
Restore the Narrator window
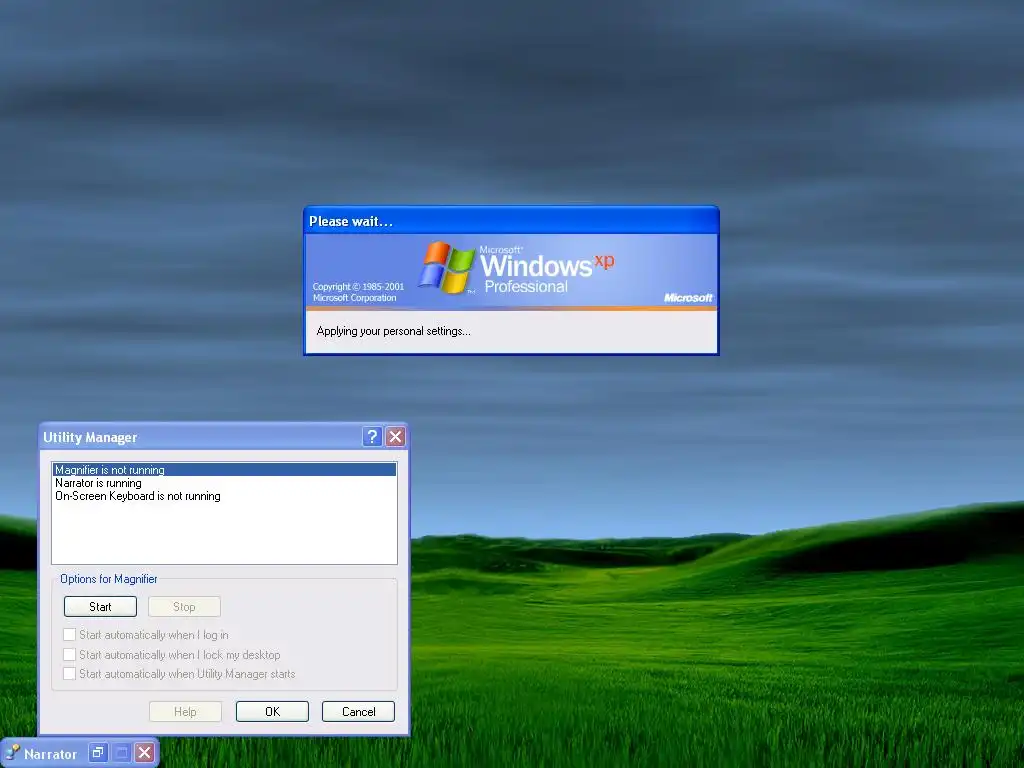coord(97,752)
